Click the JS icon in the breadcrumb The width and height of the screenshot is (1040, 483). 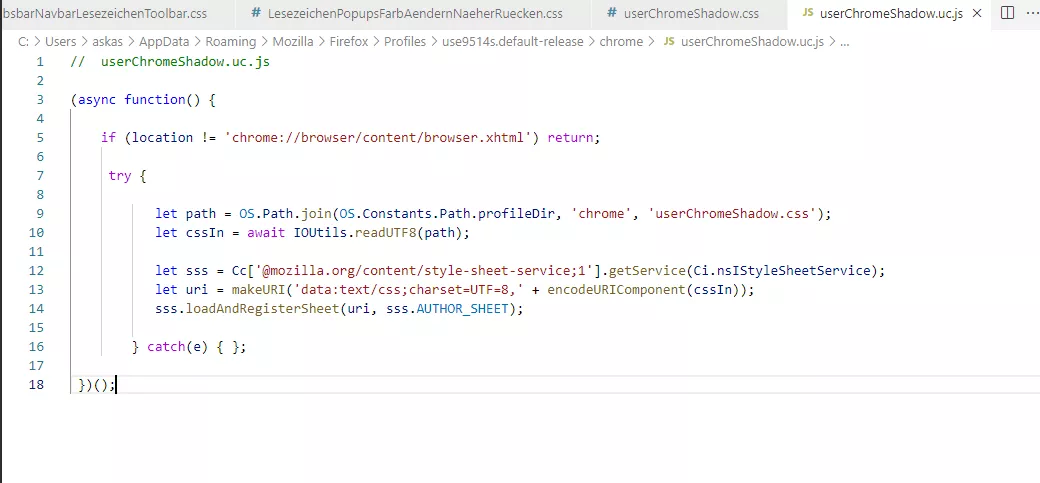coord(669,41)
